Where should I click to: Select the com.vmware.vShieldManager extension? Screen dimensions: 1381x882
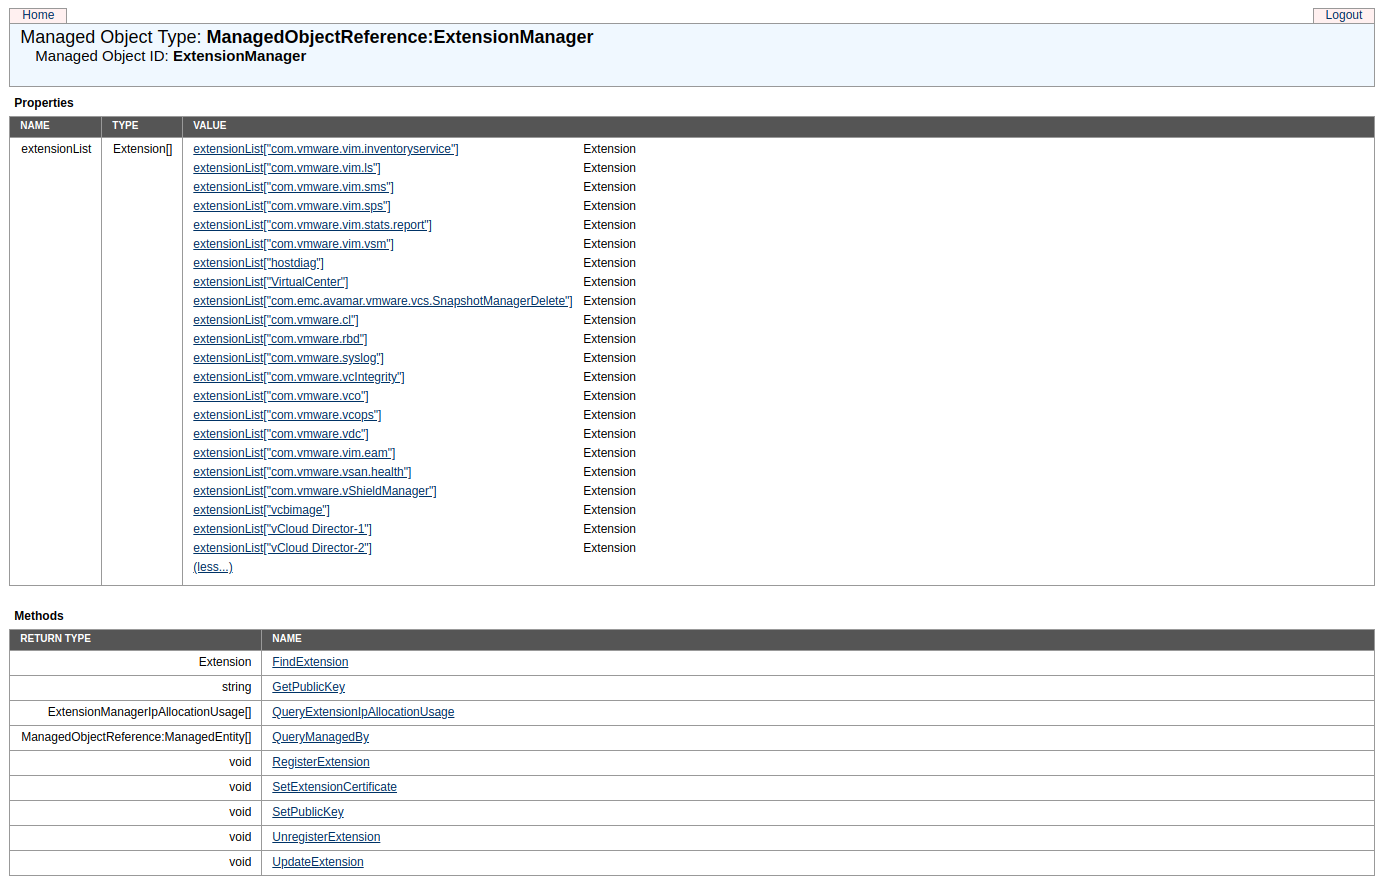click(x=314, y=491)
